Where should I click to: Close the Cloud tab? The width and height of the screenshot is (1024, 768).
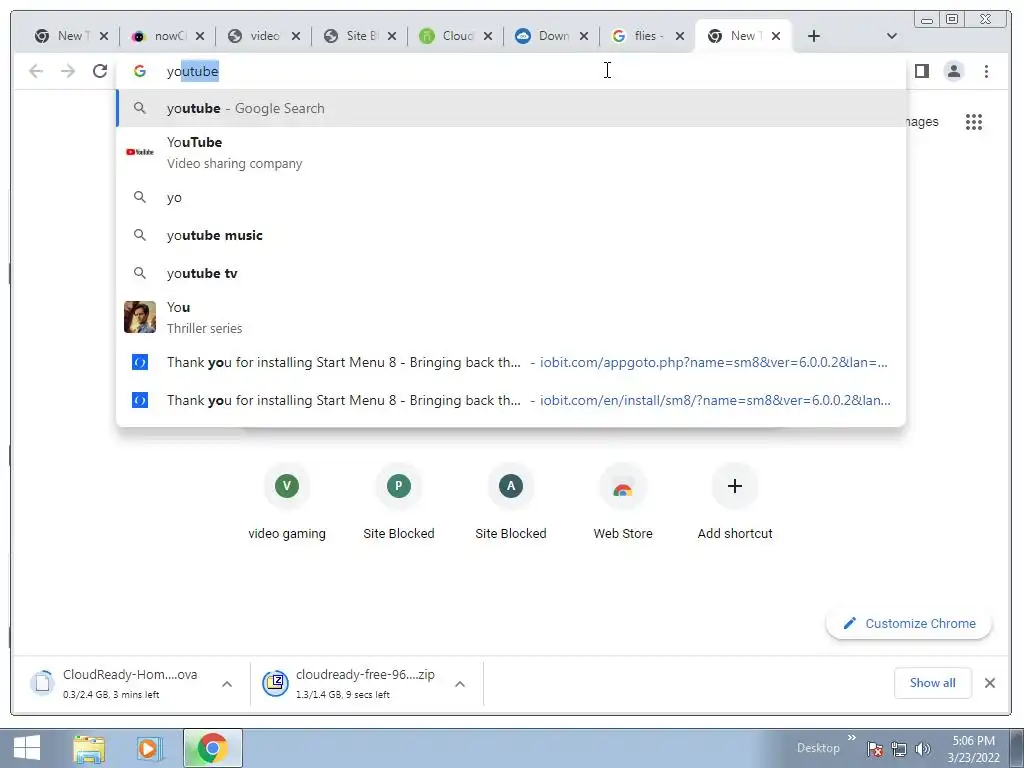(488, 36)
